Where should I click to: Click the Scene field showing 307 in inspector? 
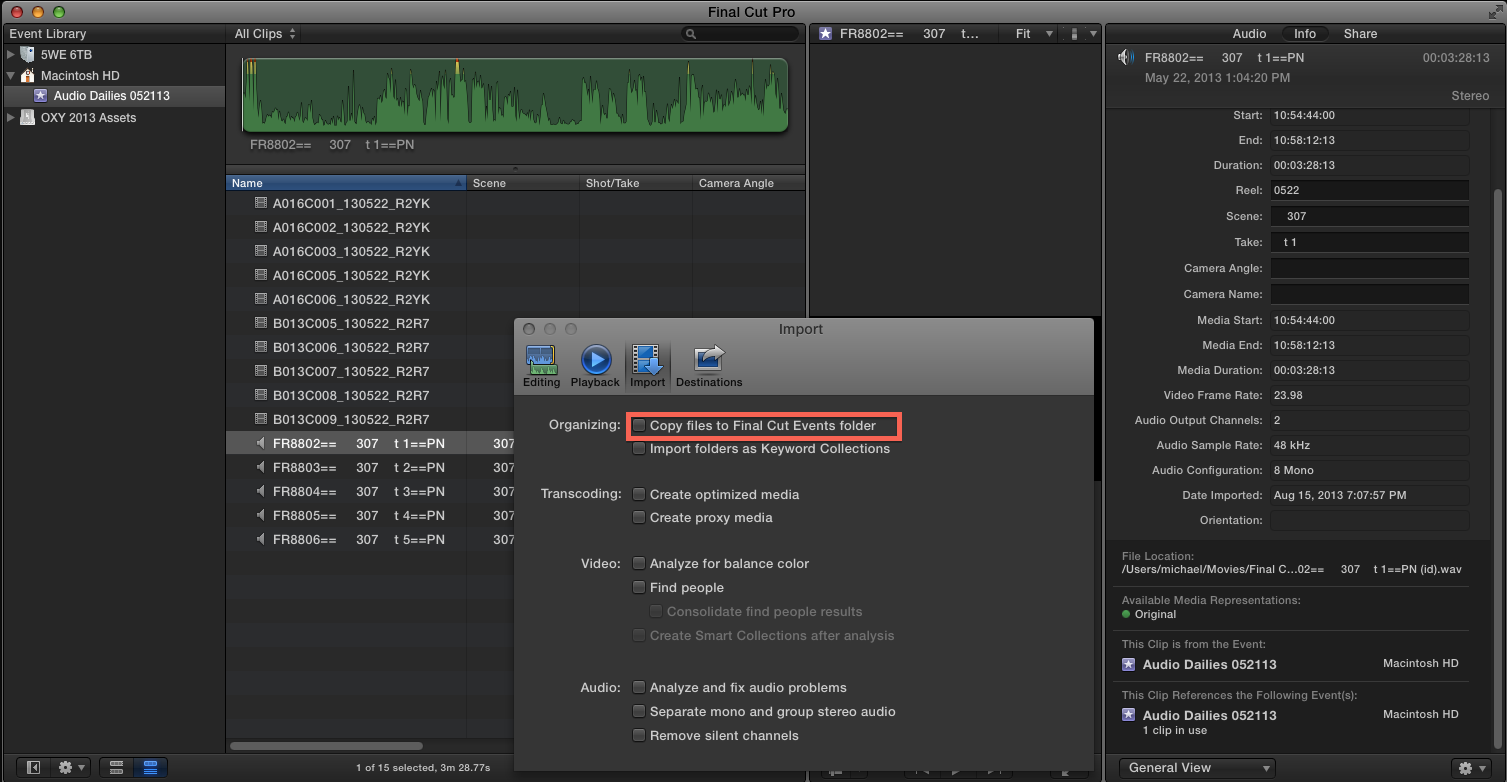coord(1369,216)
